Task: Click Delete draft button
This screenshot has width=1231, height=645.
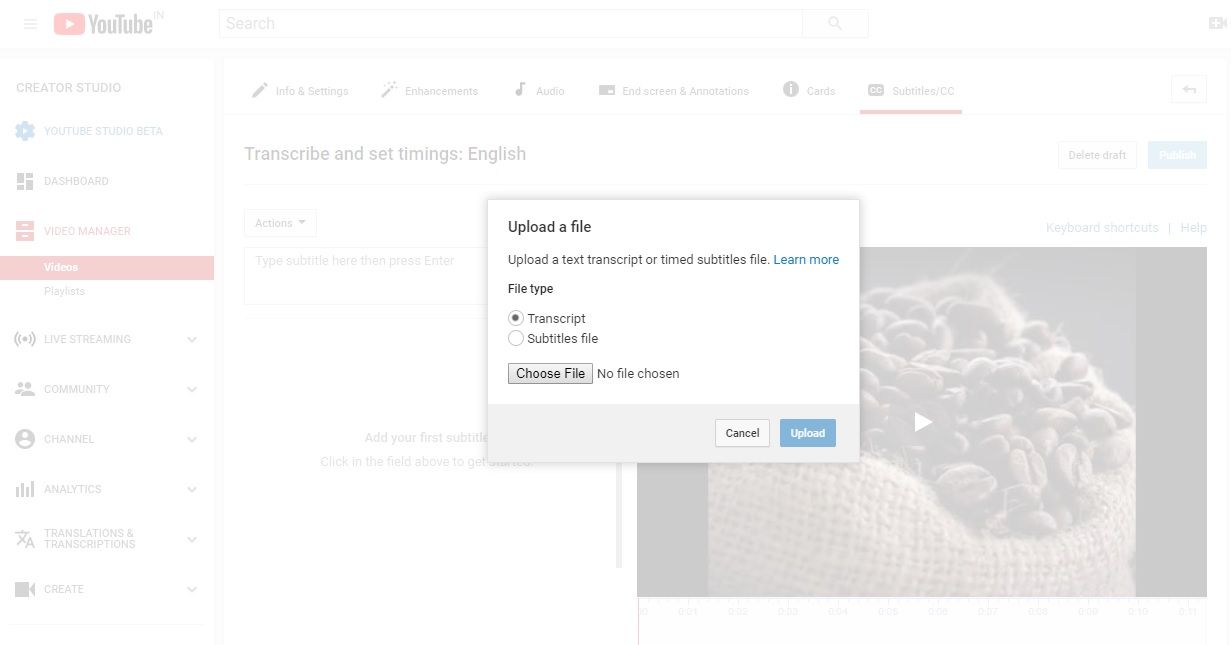Action: coord(1097,155)
